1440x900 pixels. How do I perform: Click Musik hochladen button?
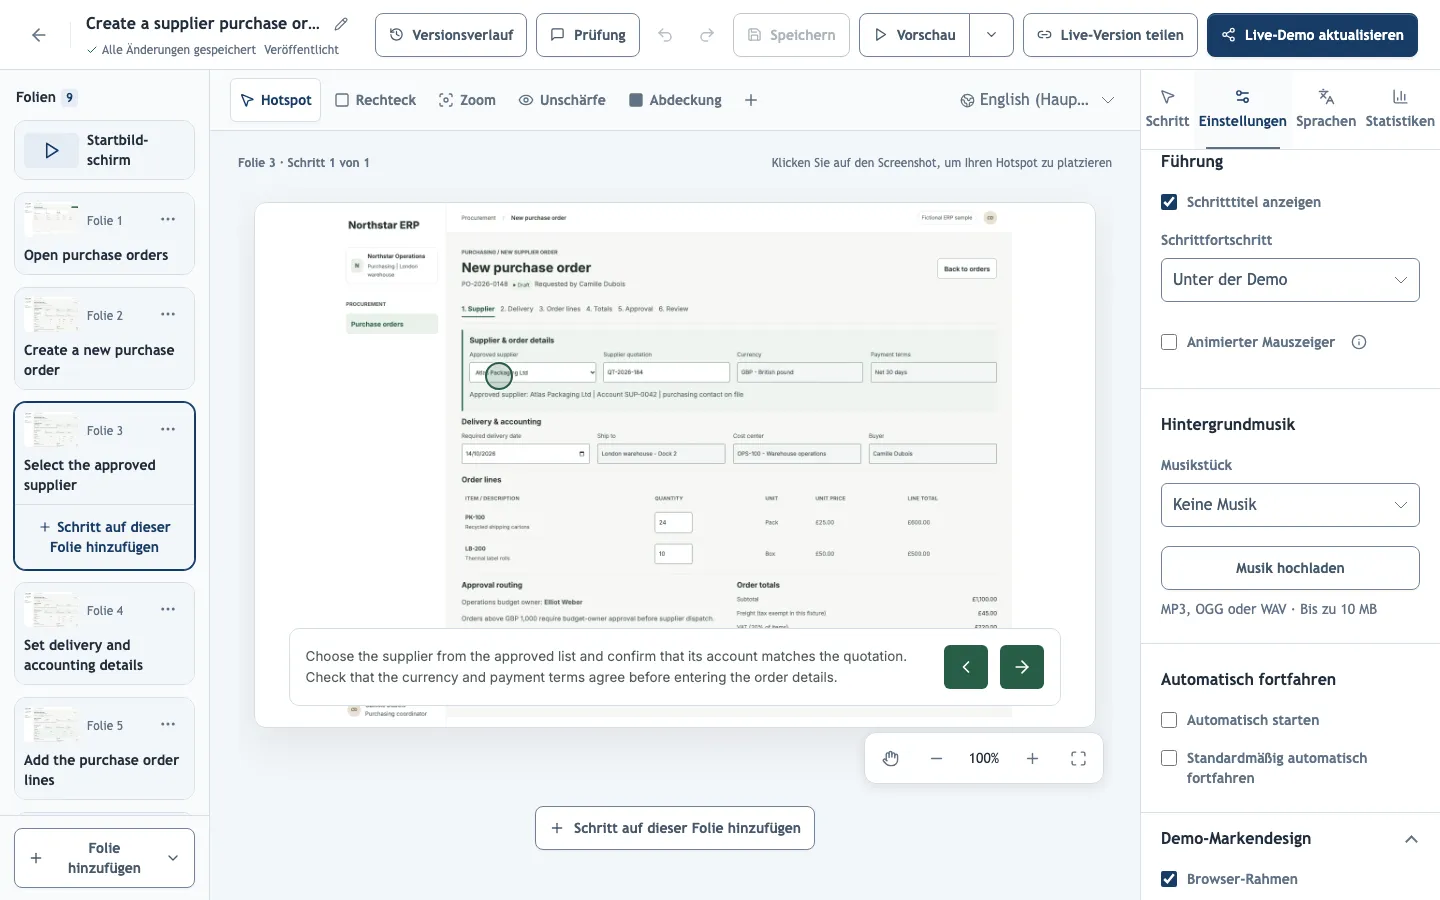point(1290,568)
